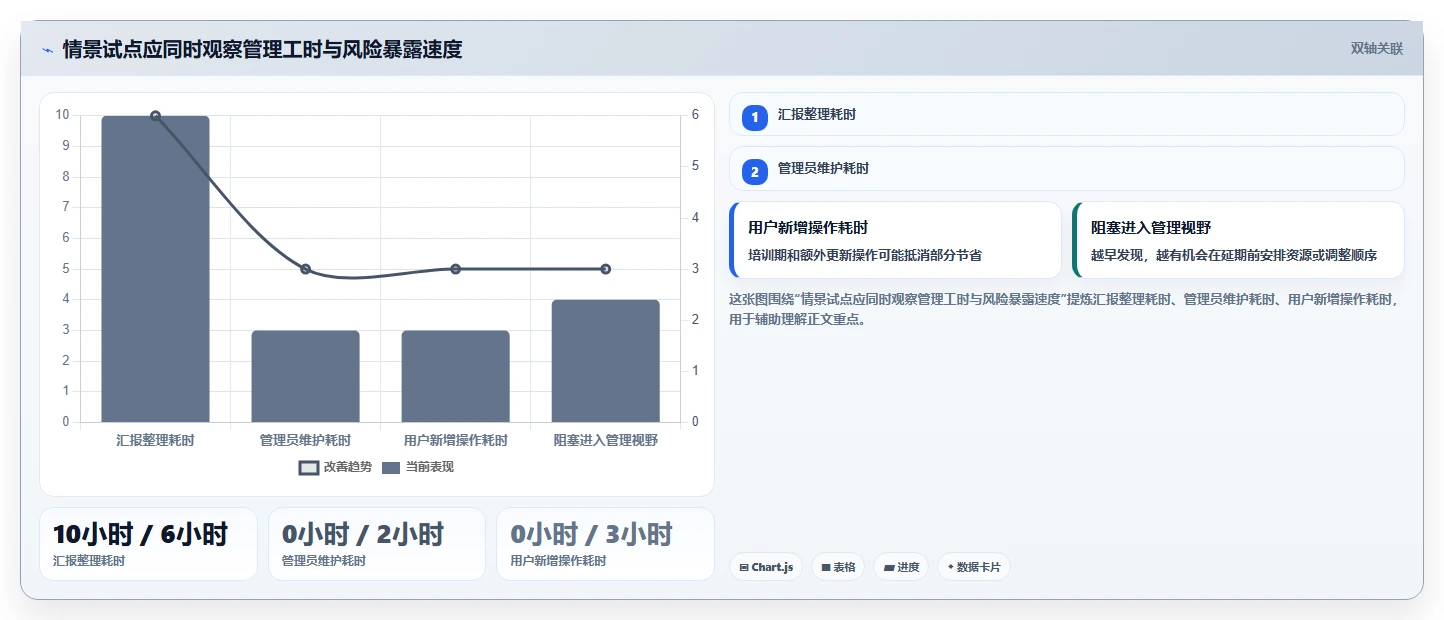Viewport: 1444px width, 620px height.
Task: Click the 10小时 / 6小时 stat card
Action: coord(148,544)
